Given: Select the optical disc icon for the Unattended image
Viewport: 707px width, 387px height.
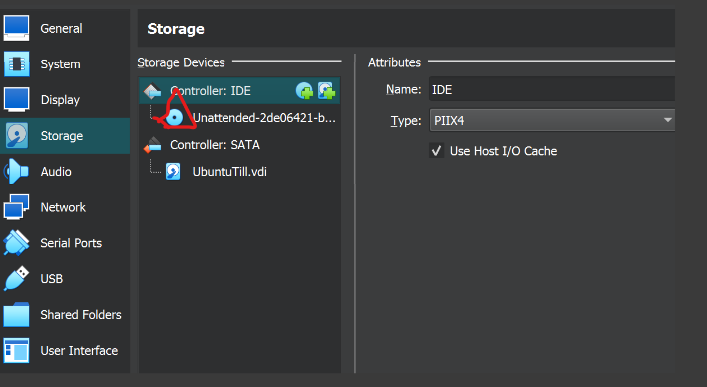Looking at the screenshot, I should [174, 118].
